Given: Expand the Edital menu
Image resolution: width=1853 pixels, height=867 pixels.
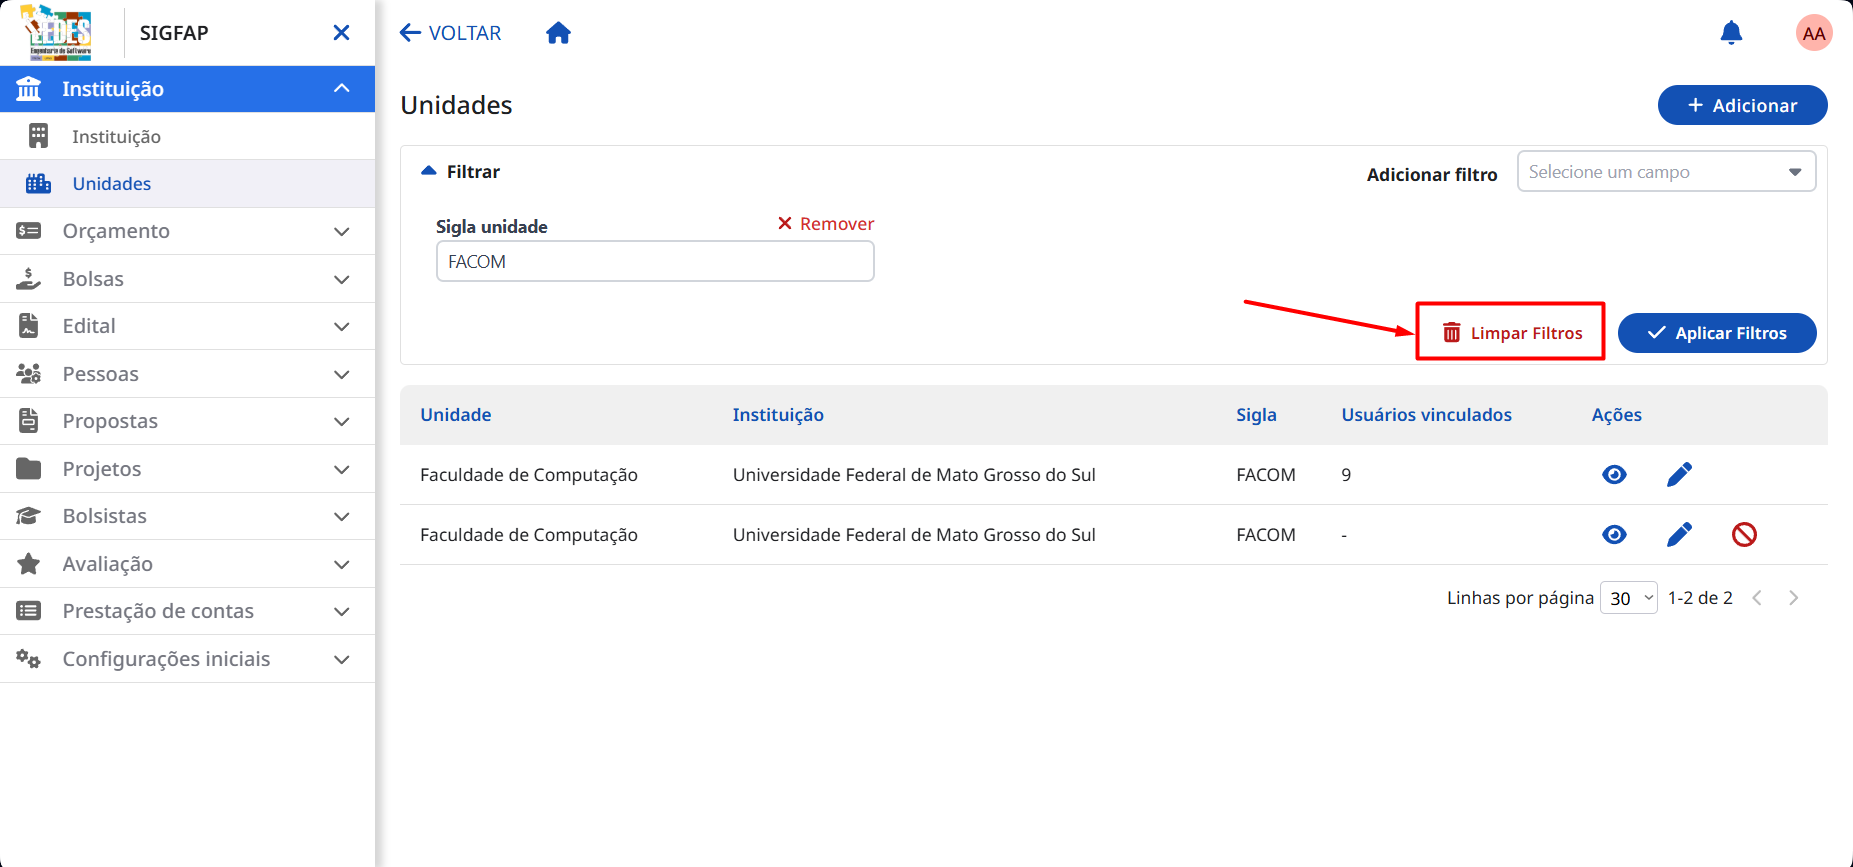Looking at the screenshot, I should click(x=187, y=326).
